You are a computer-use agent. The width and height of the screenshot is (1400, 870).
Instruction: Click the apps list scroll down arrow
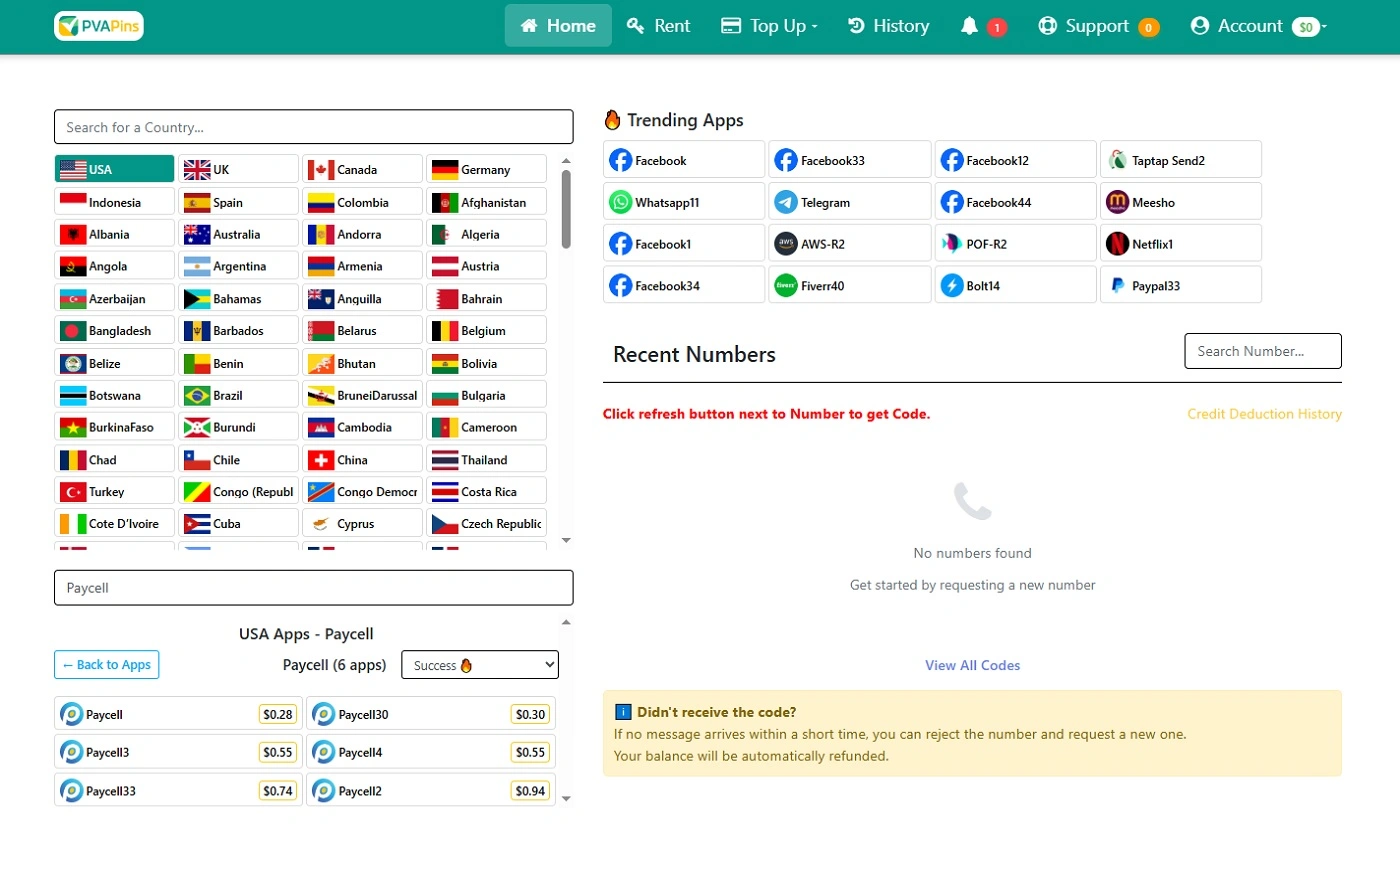[567, 799]
